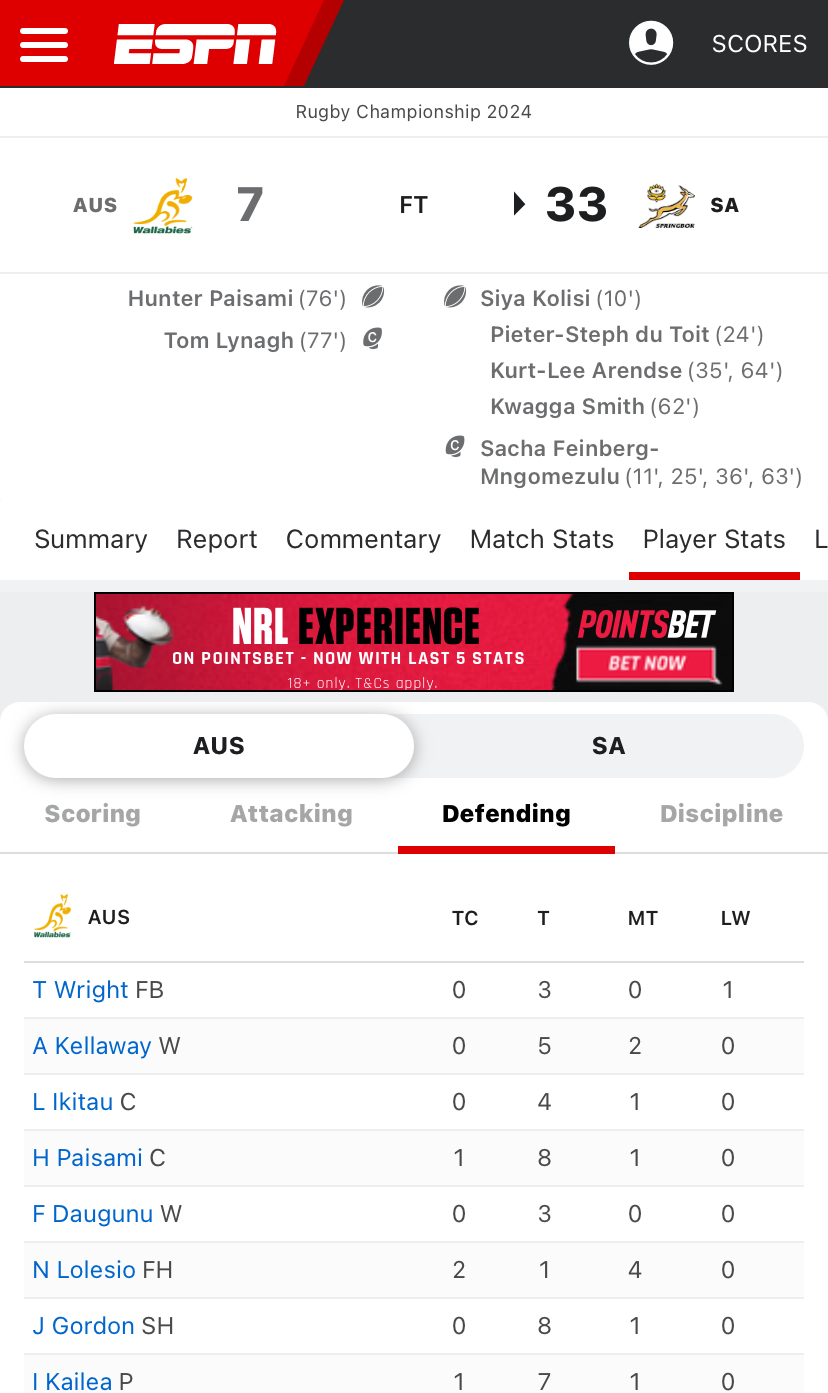
Task: Sort table by the MT column header
Action: [x=642, y=918]
